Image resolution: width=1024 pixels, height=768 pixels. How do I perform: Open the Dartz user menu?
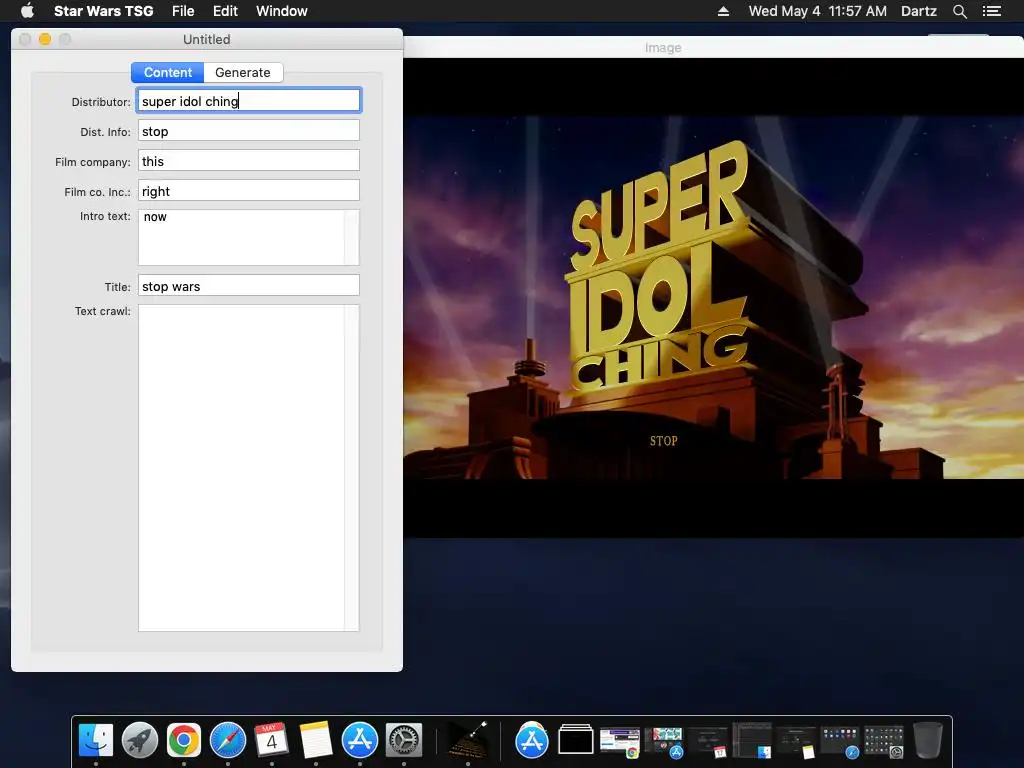click(x=919, y=11)
